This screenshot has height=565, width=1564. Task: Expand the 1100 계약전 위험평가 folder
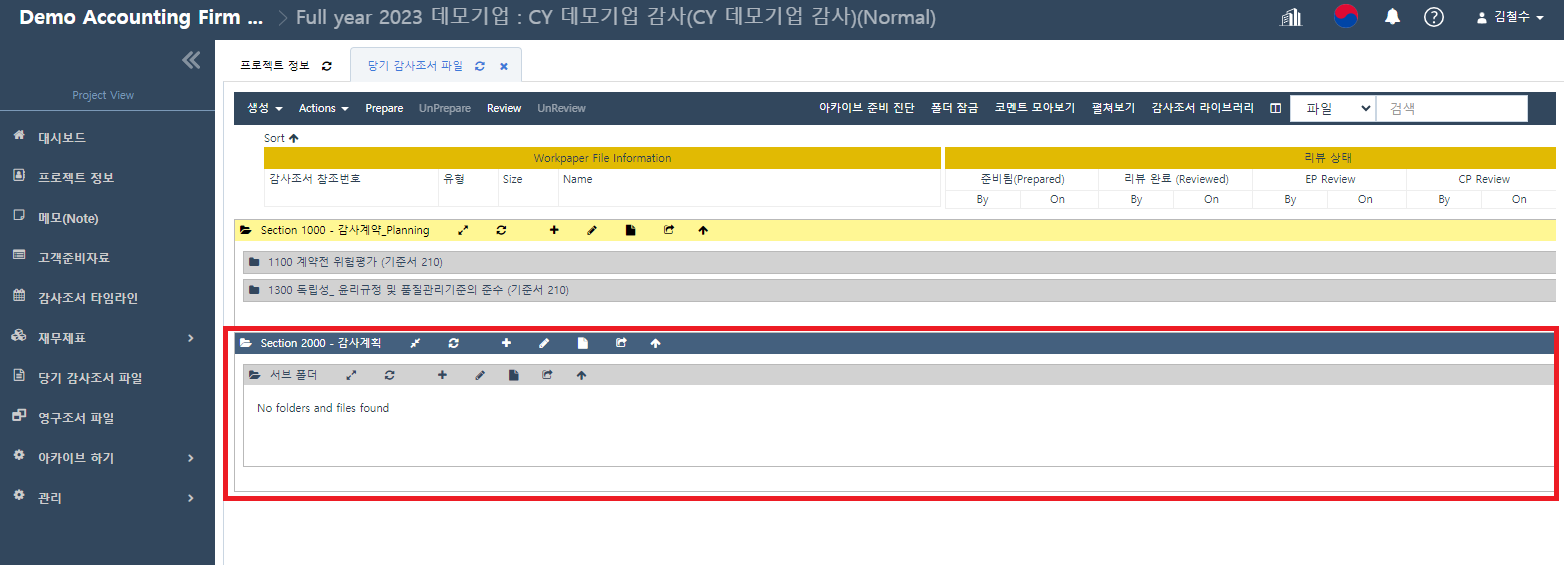pyautogui.click(x=355, y=262)
